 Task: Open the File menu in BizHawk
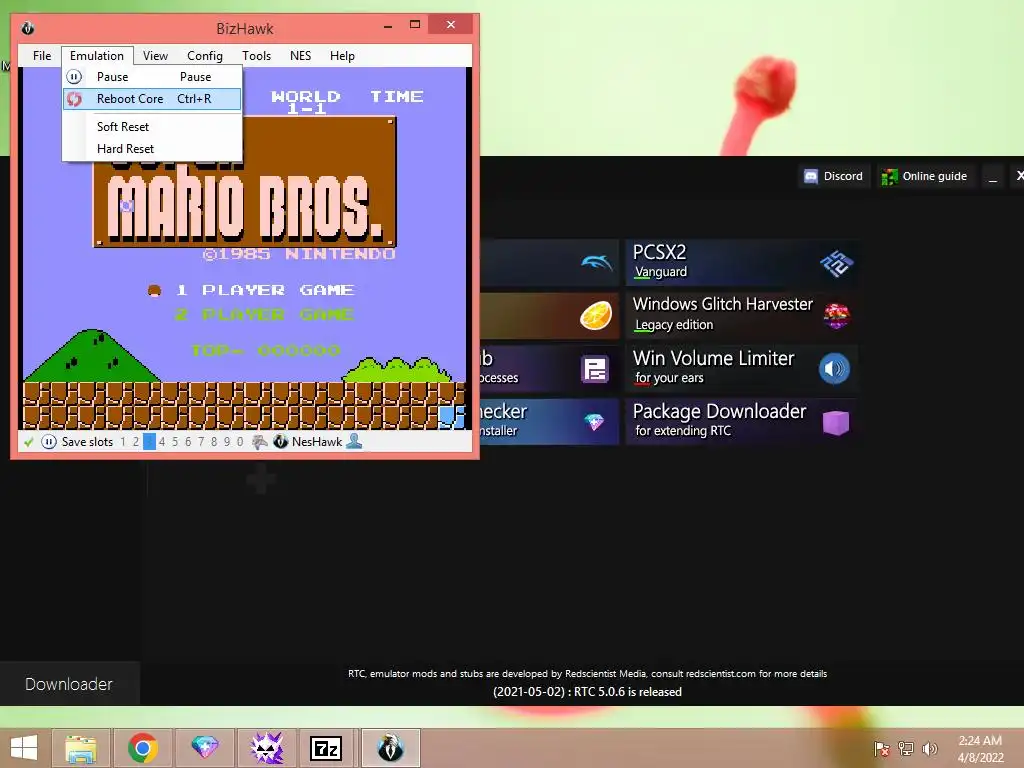(x=42, y=56)
